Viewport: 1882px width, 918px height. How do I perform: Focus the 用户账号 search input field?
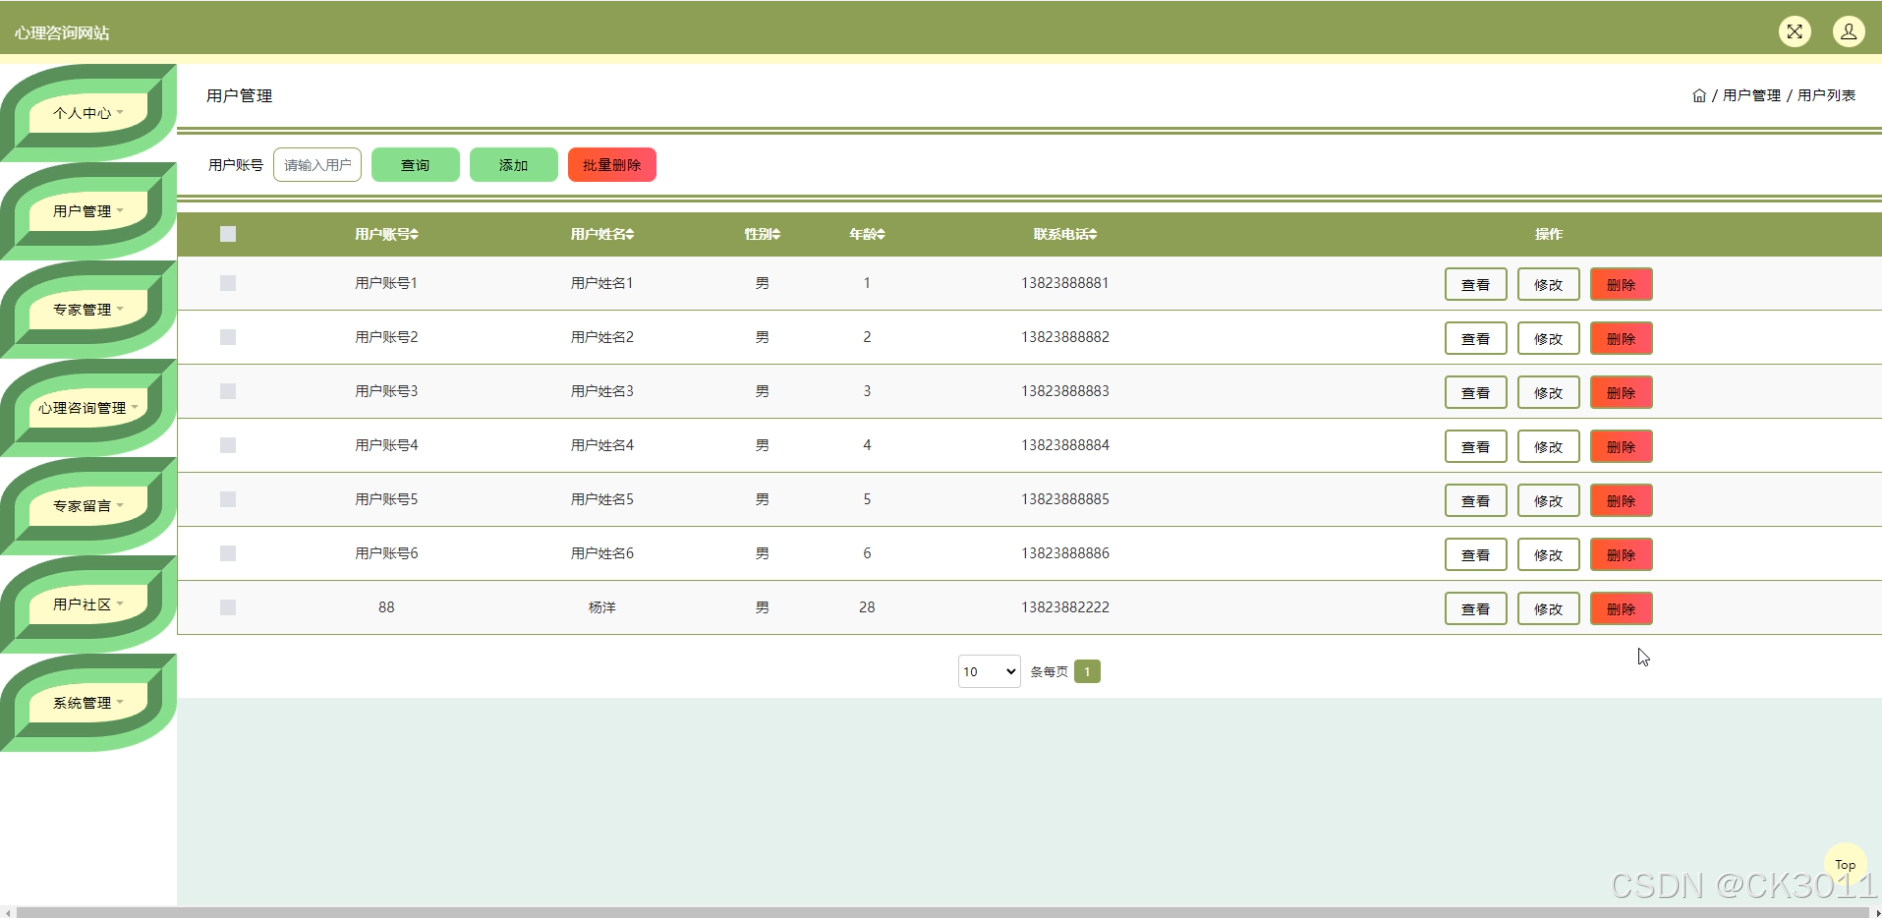tap(317, 165)
